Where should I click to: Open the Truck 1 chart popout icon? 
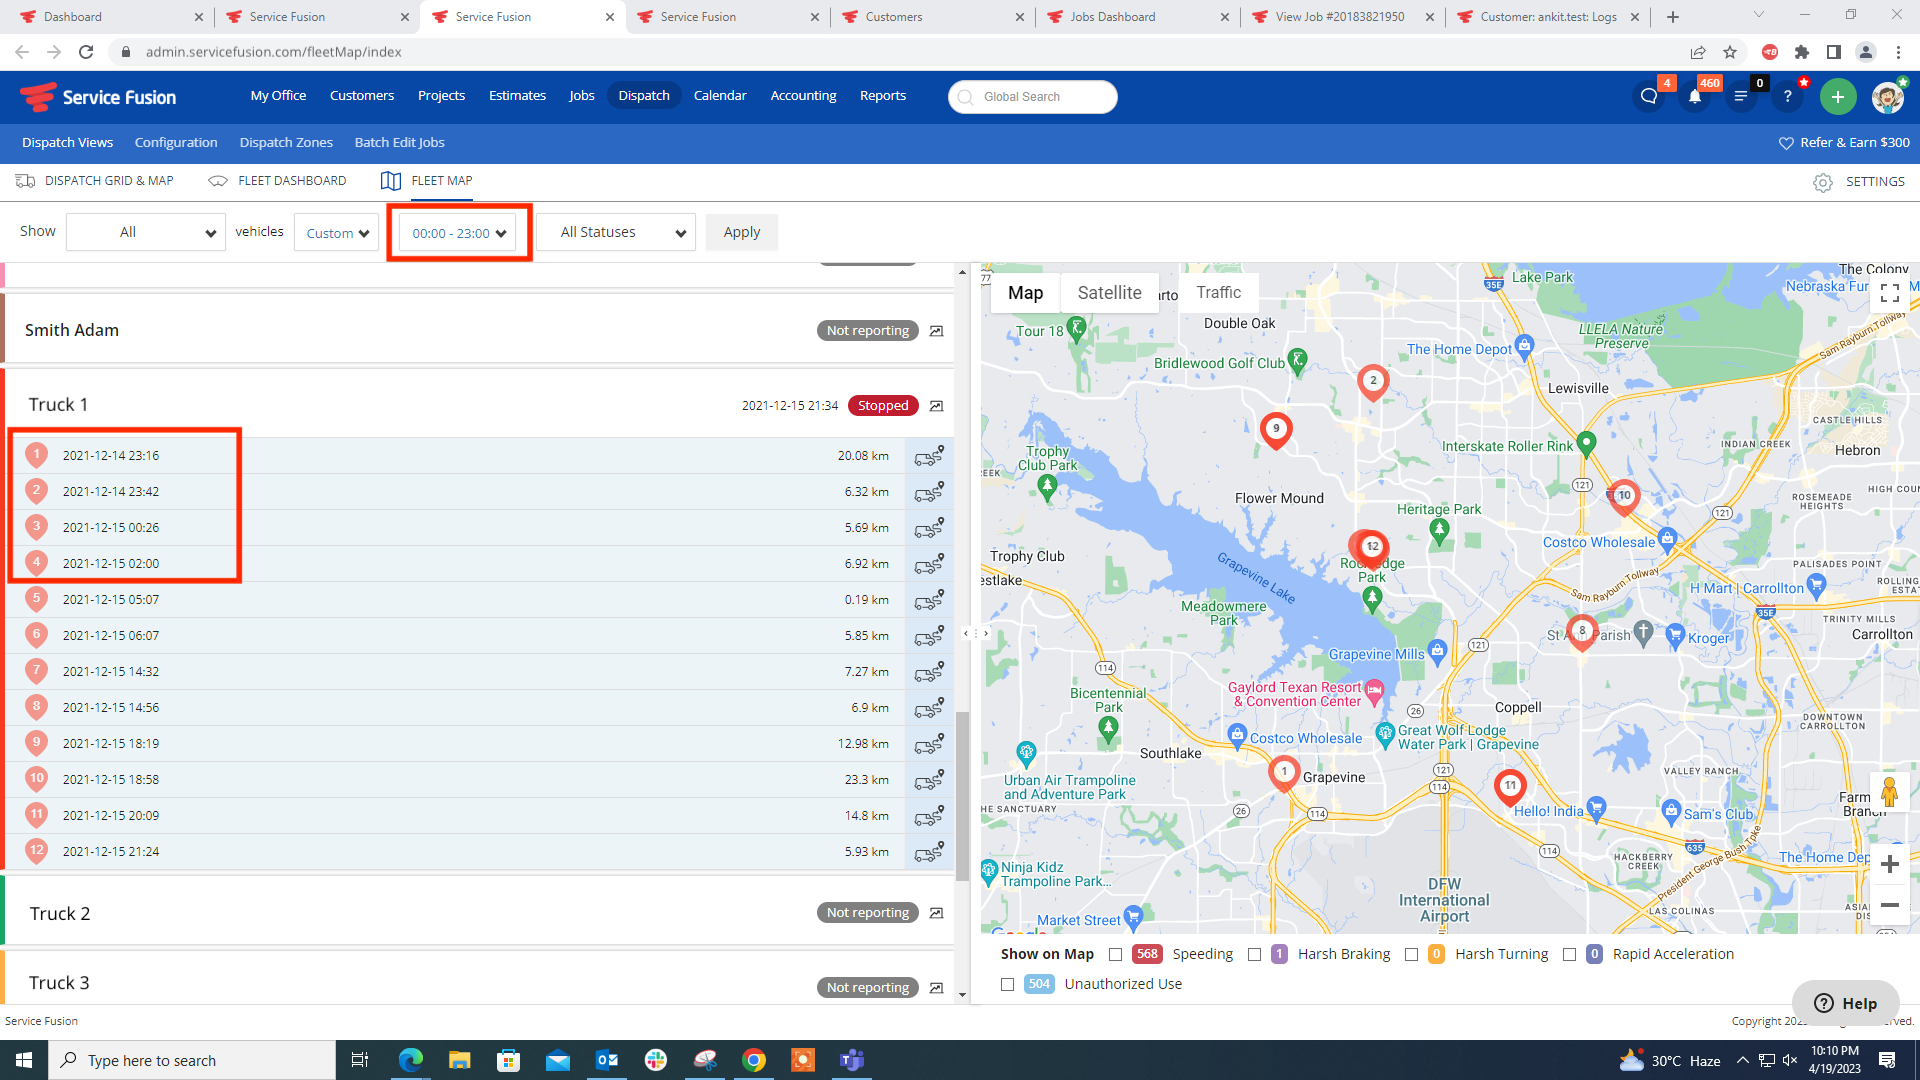click(936, 406)
